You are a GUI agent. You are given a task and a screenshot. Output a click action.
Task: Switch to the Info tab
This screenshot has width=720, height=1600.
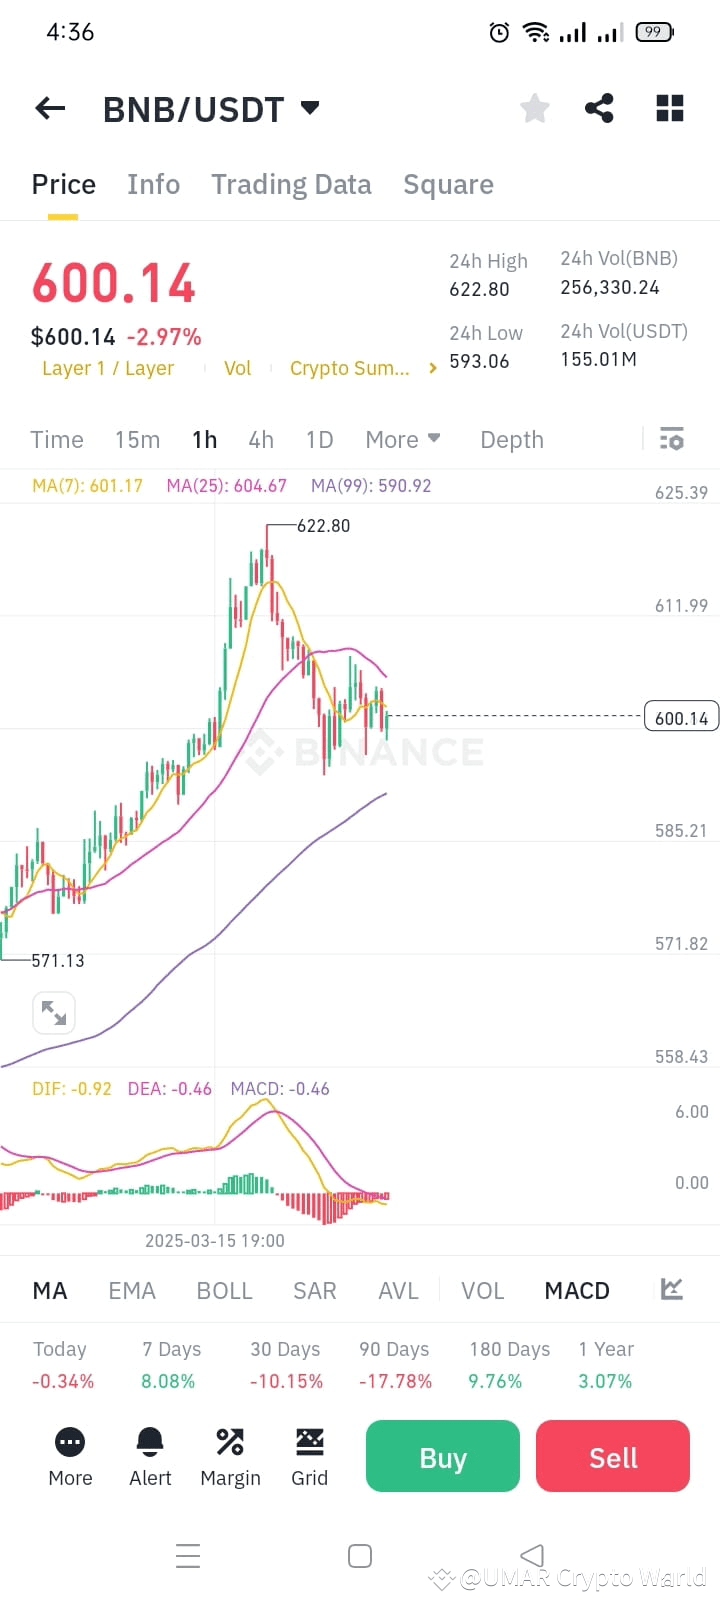click(153, 184)
